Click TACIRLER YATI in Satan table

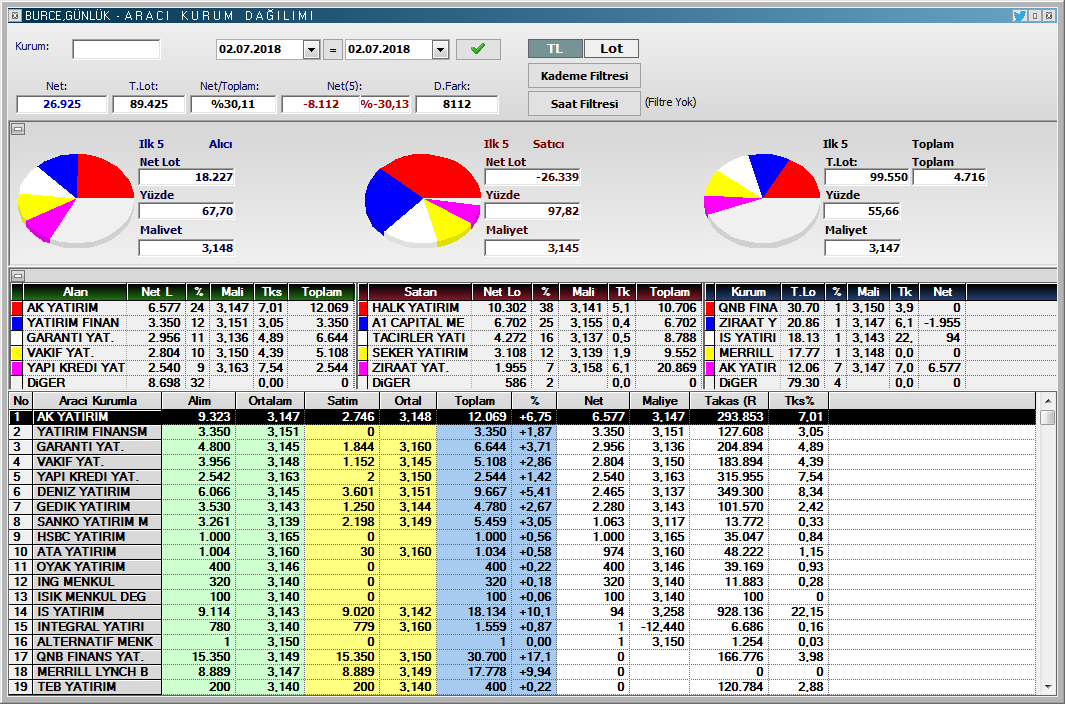[418, 338]
